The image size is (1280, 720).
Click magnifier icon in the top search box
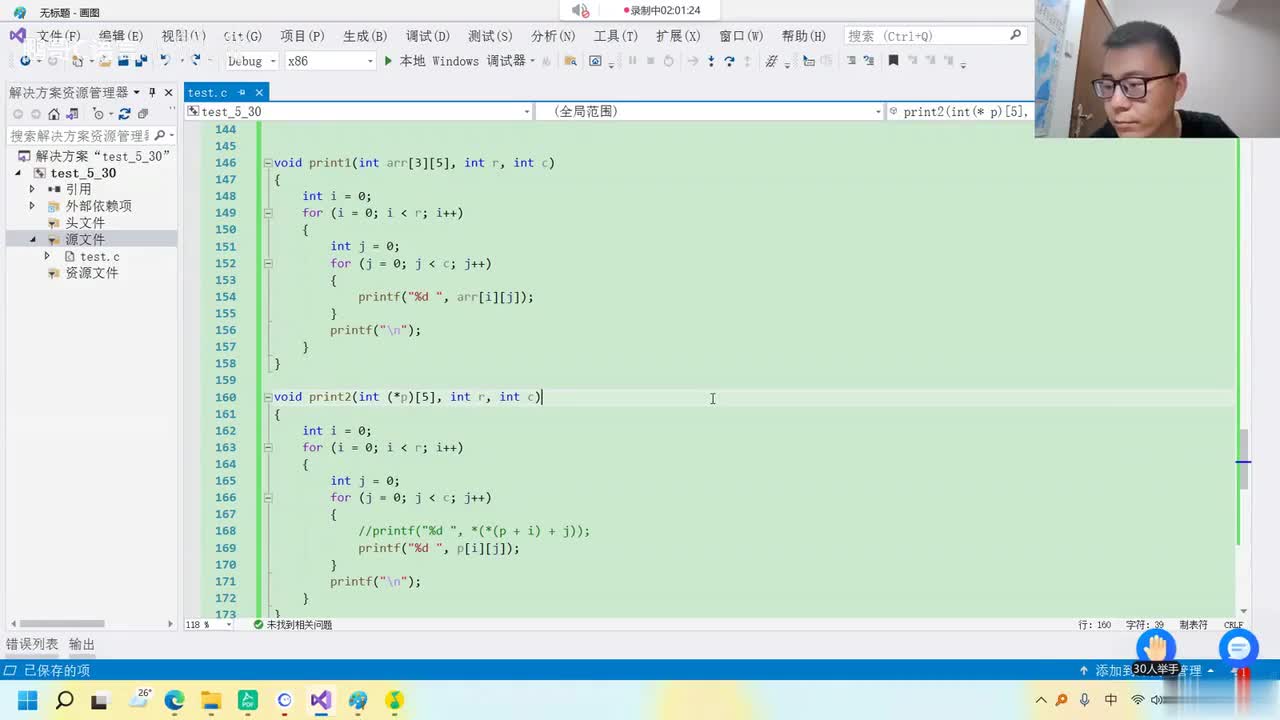[1016, 35]
